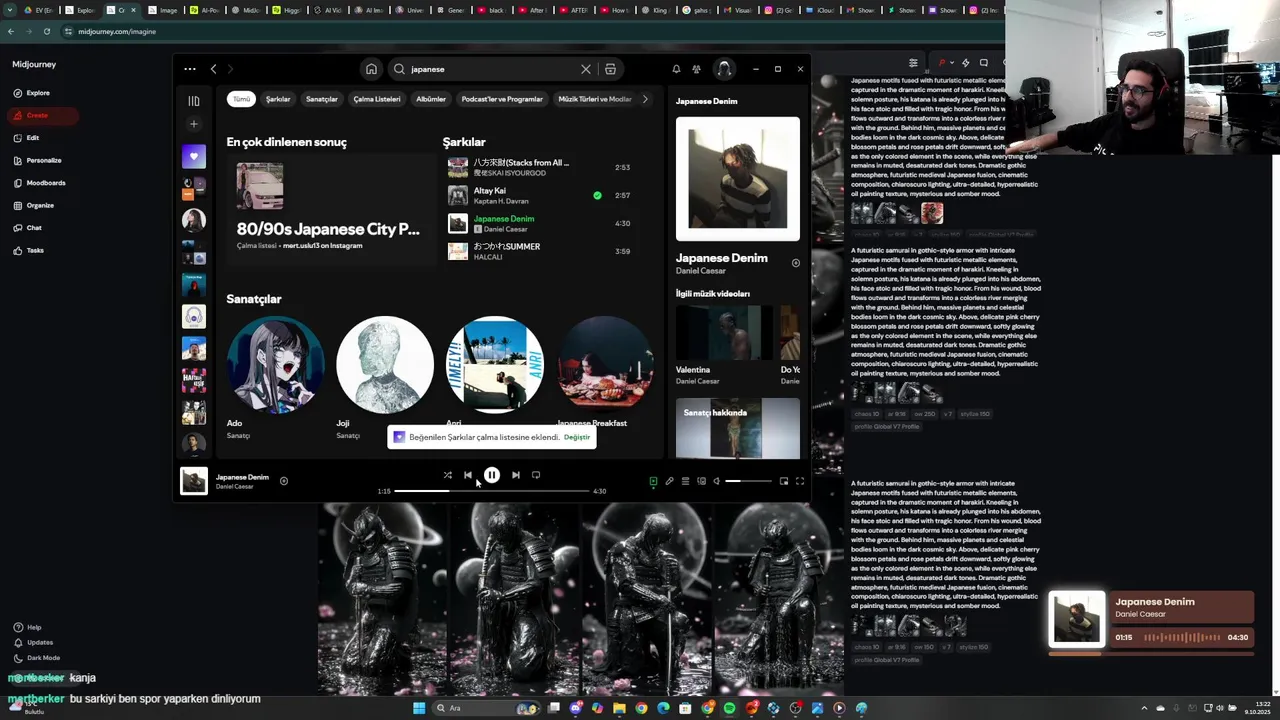Image resolution: width=1280 pixels, height=720 pixels.
Task: Skip to next track in Spotify
Action: pos(515,475)
